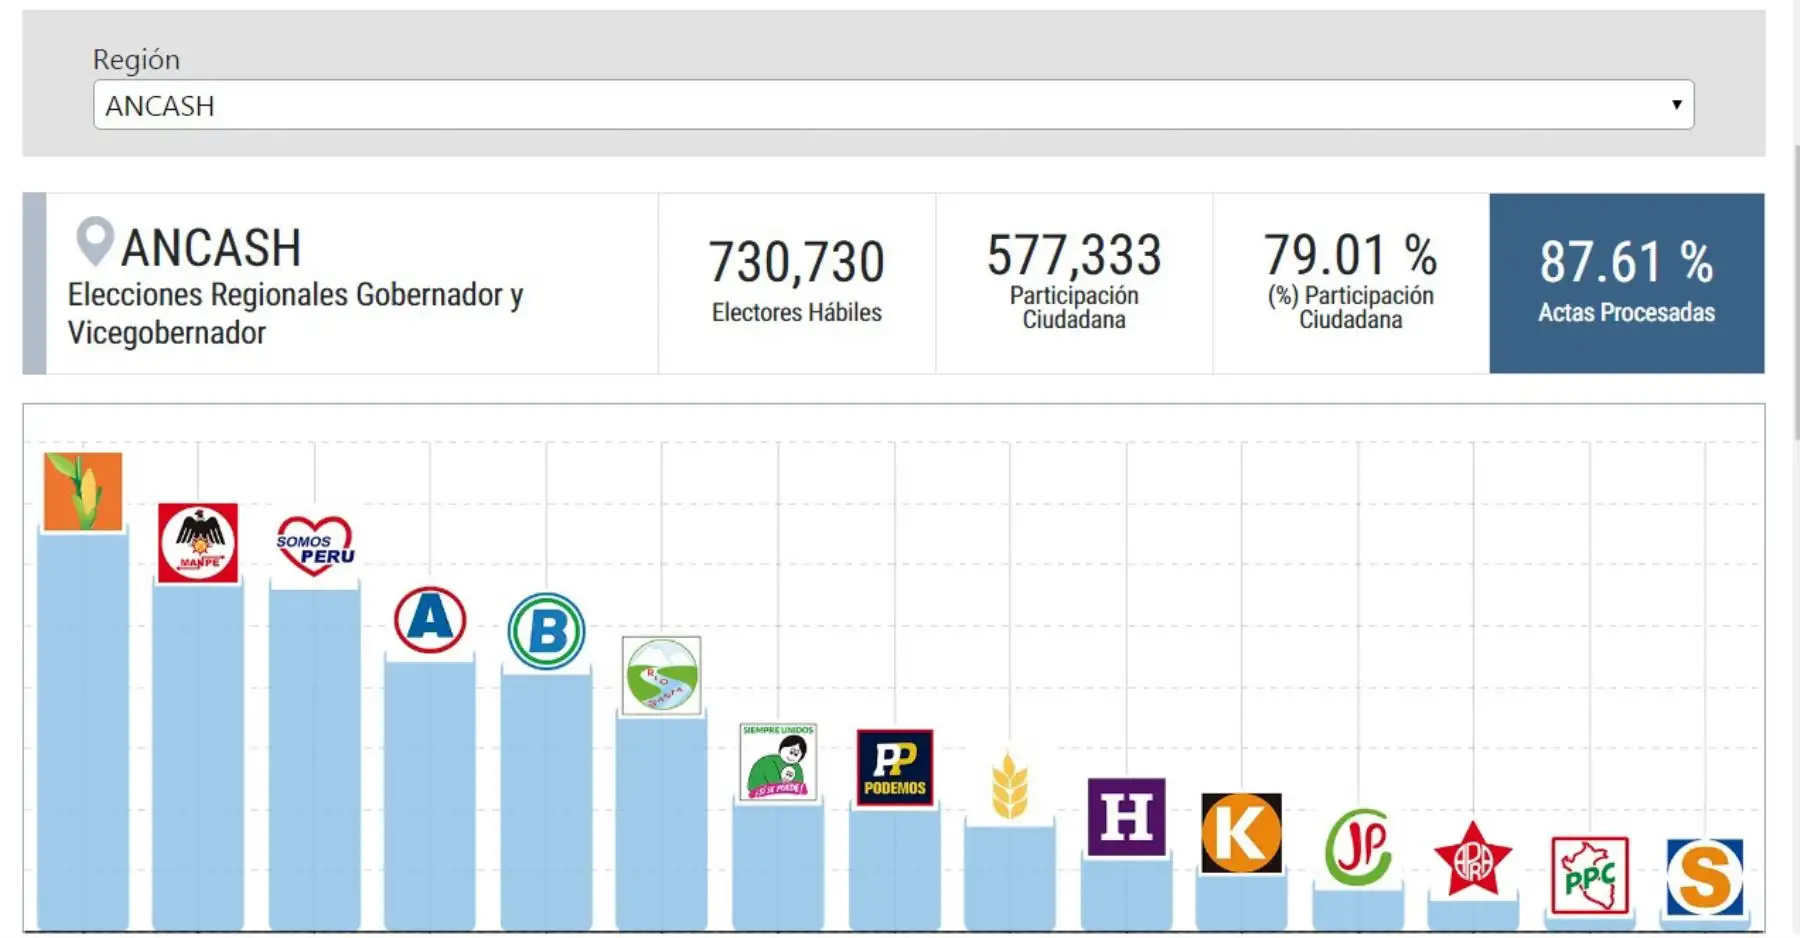Select the Somos Perú heart logo
1800x938 pixels.
pos(315,546)
